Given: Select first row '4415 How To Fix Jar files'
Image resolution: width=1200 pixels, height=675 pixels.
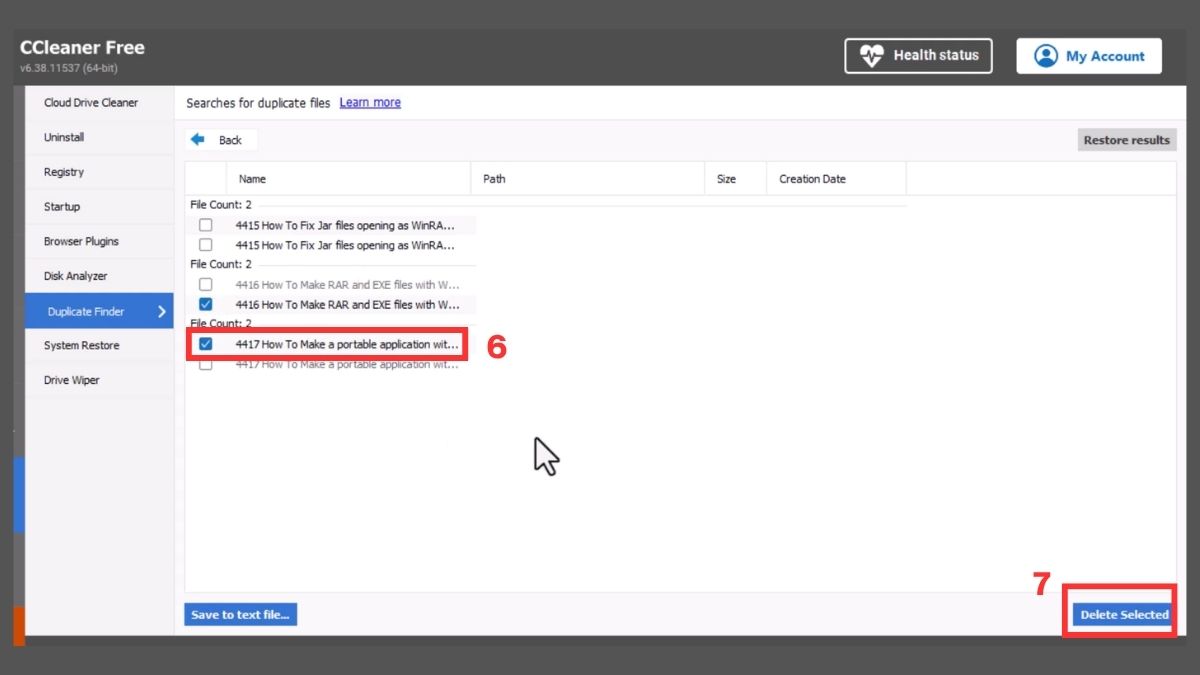Looking at the screenshot, I should (x=330, y=225).
